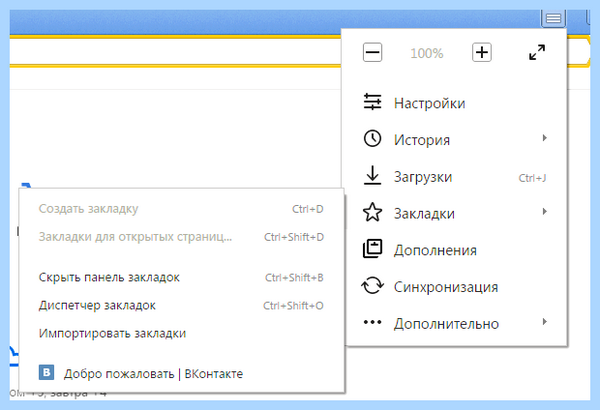Increase page zoom with plus button

(482, 52)
